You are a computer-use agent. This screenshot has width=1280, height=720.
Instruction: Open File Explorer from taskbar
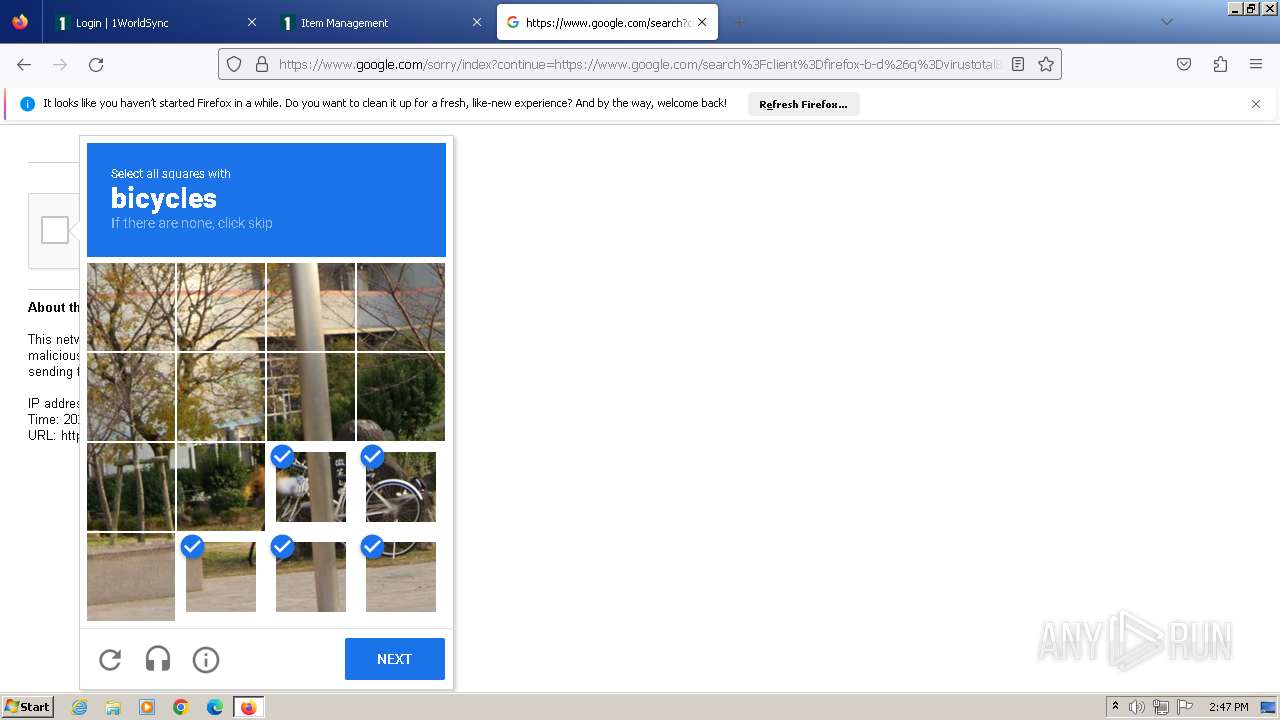(x=113, y=707)
